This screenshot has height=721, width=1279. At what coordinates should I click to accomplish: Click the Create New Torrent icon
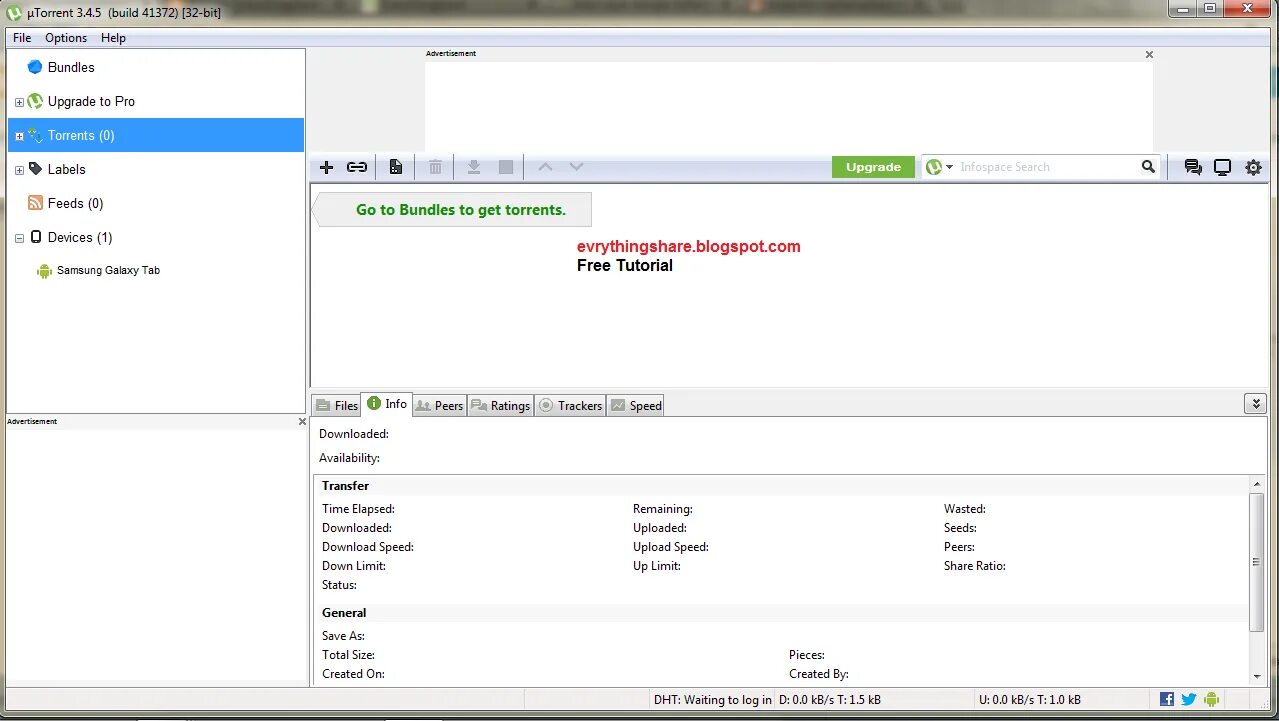(x=396, y=167)
